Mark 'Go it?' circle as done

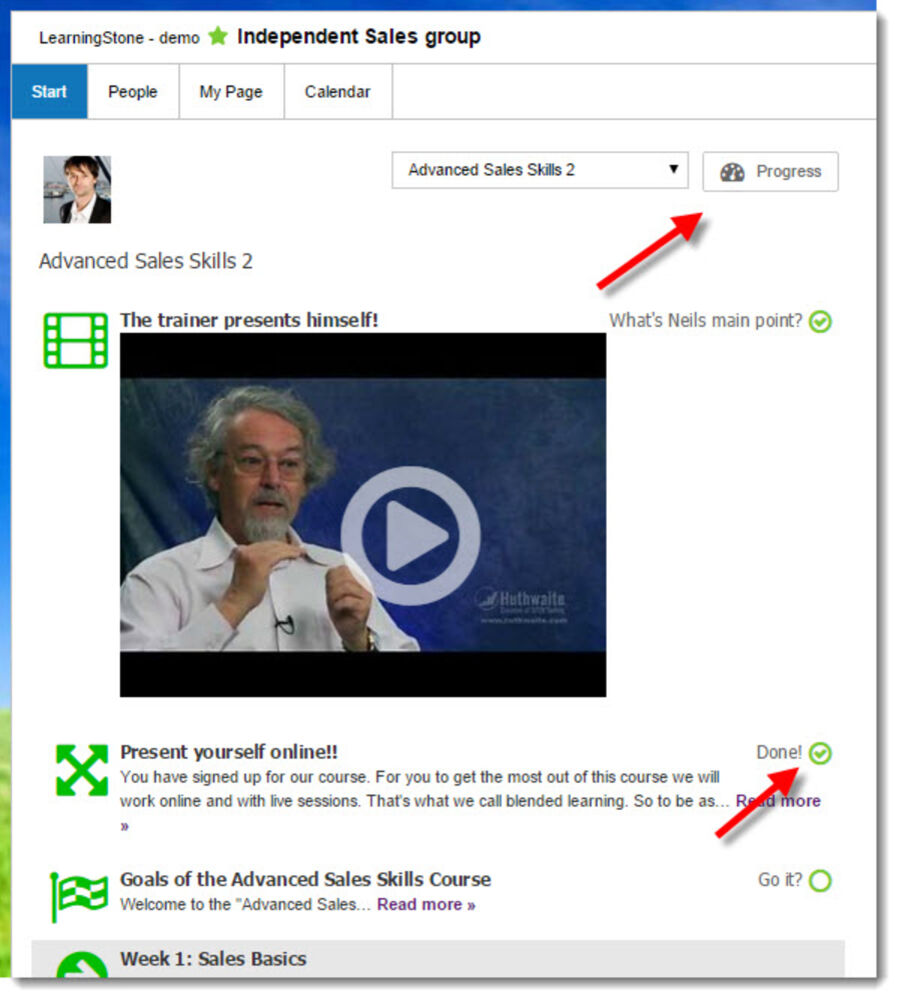coord(818,881)
